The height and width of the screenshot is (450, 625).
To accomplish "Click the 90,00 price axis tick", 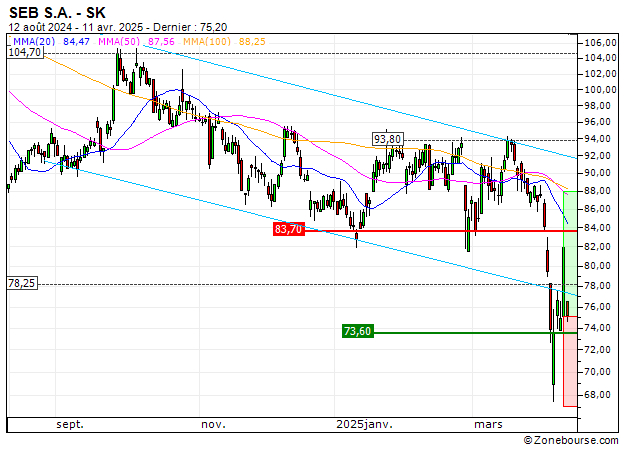I will tap(597, 173).
